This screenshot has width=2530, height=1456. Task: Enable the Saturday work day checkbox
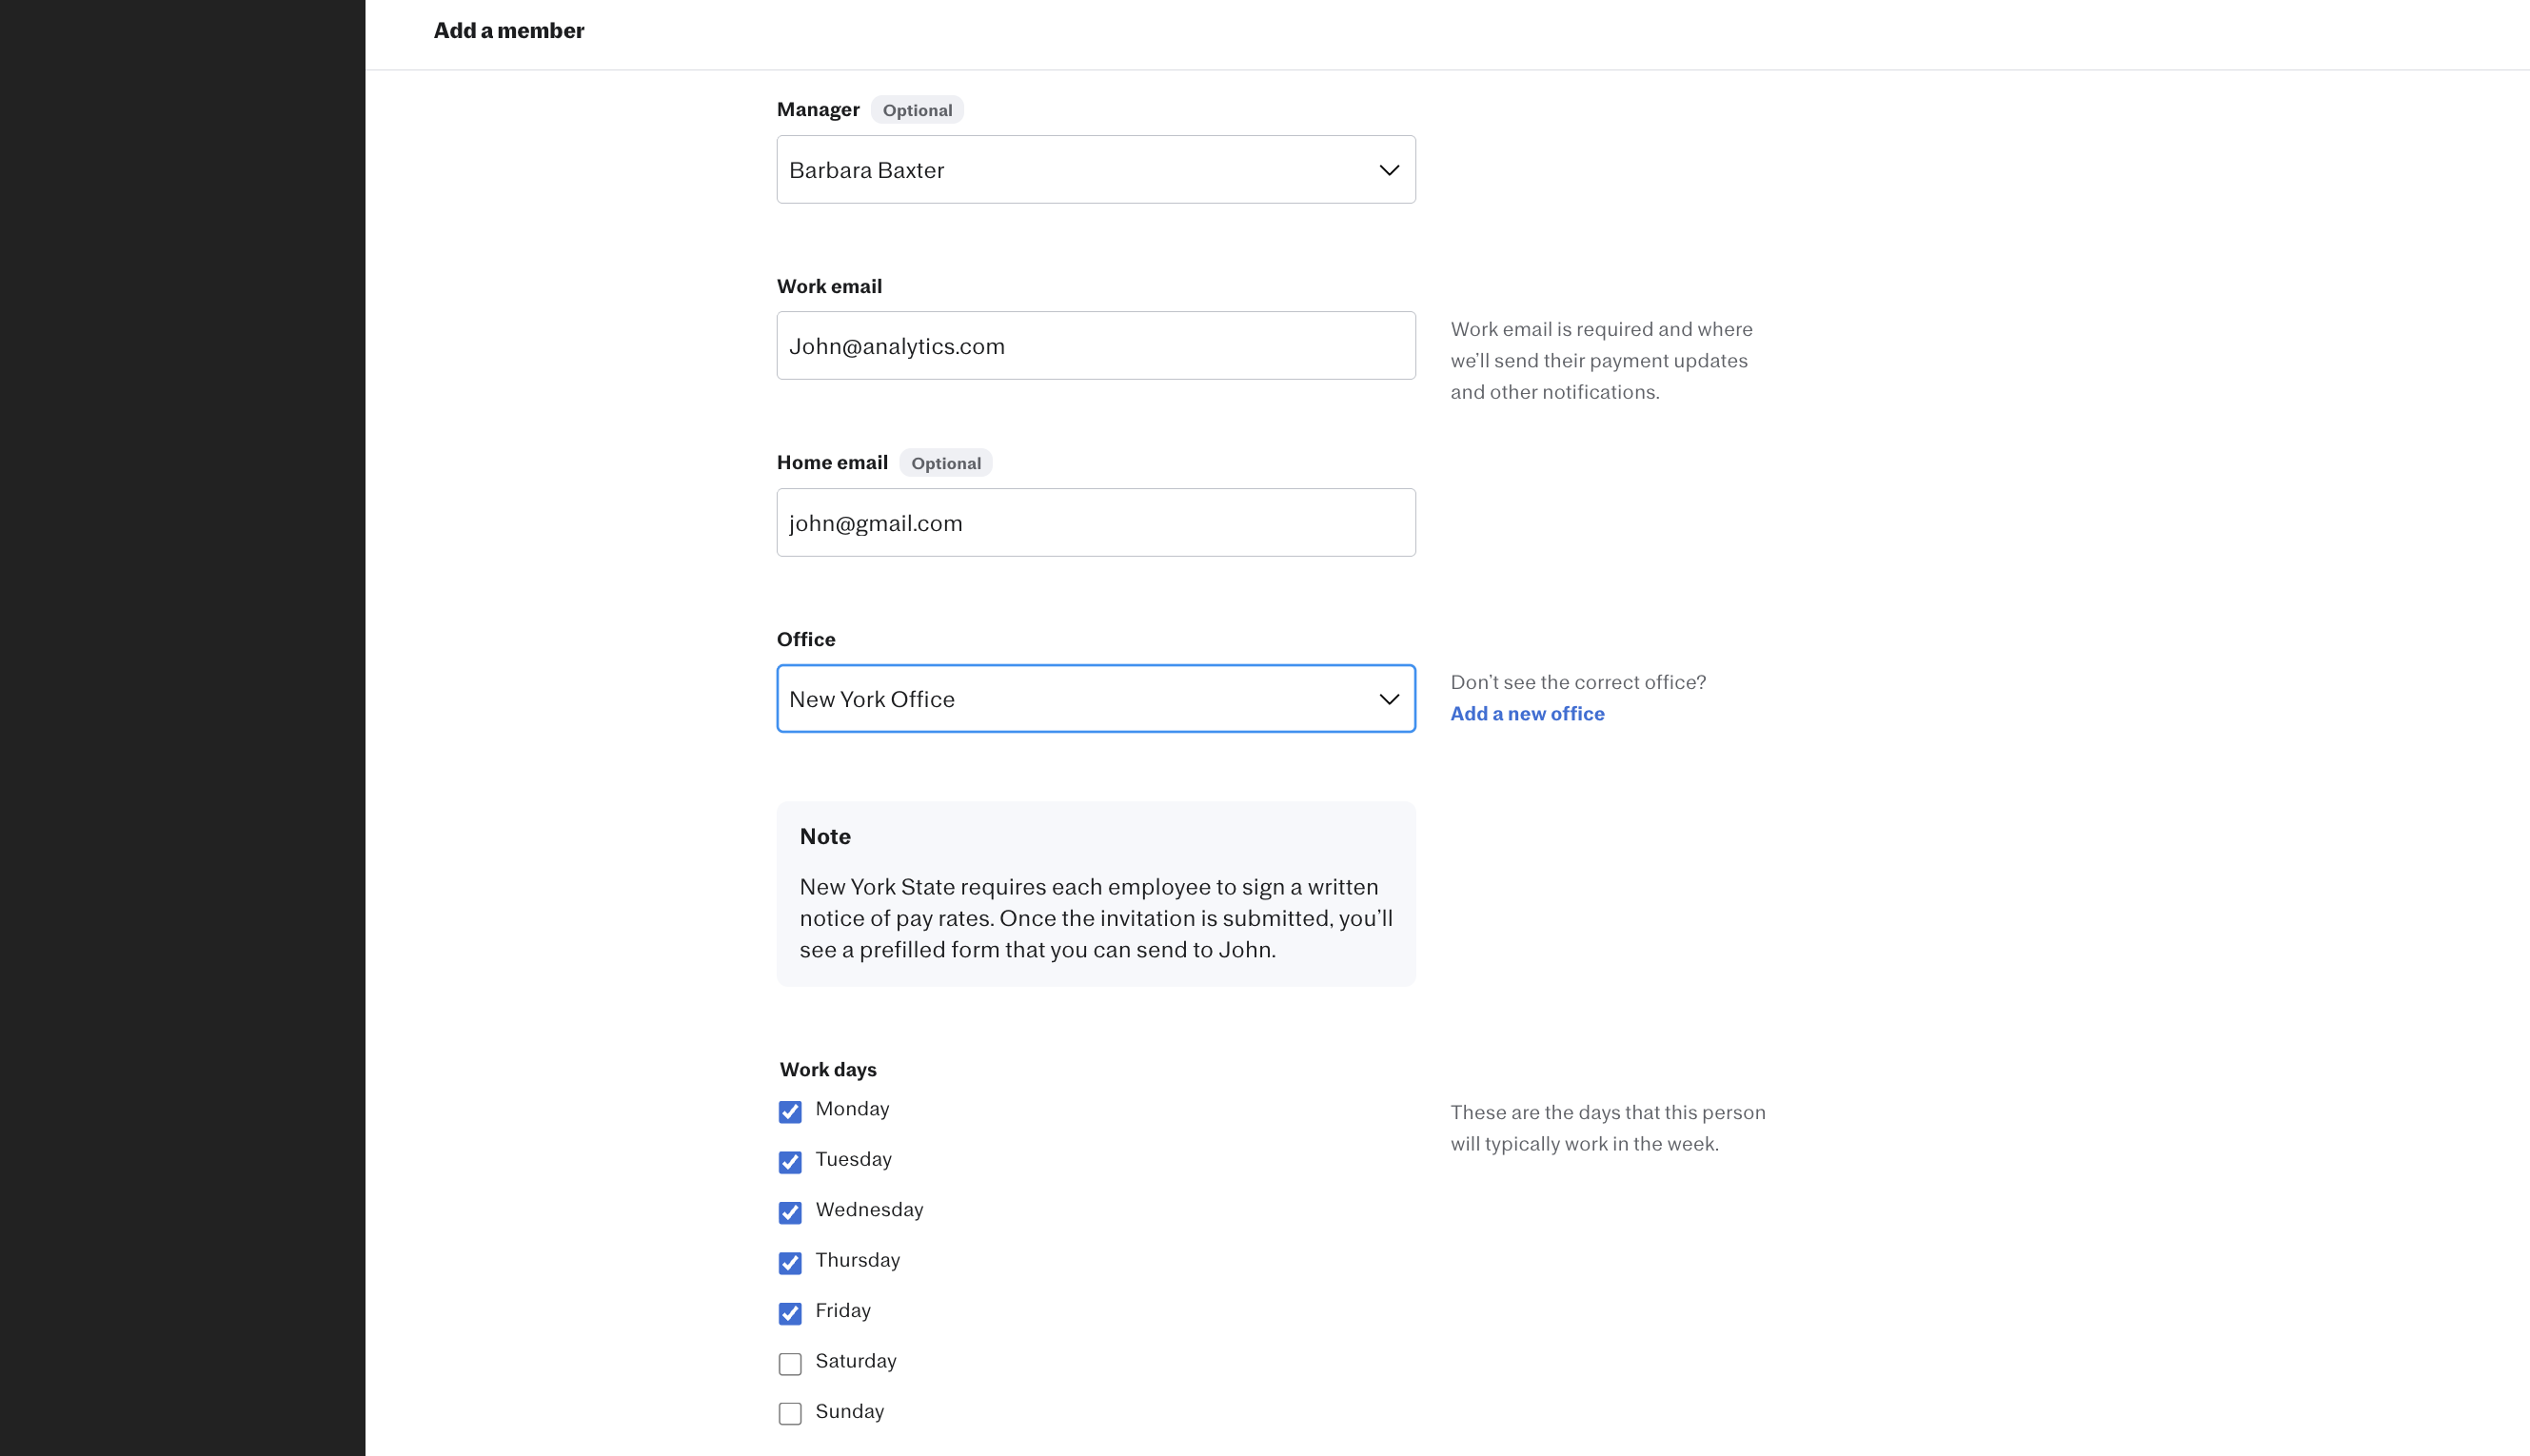pyautogui.click(x=790, y=1364)
